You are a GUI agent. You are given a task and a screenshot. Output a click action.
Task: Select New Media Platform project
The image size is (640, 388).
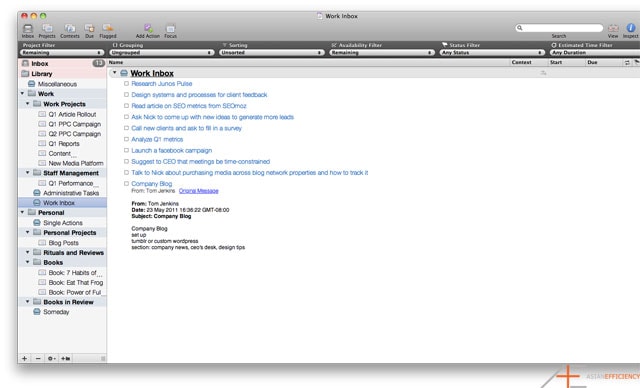[76, 163]
